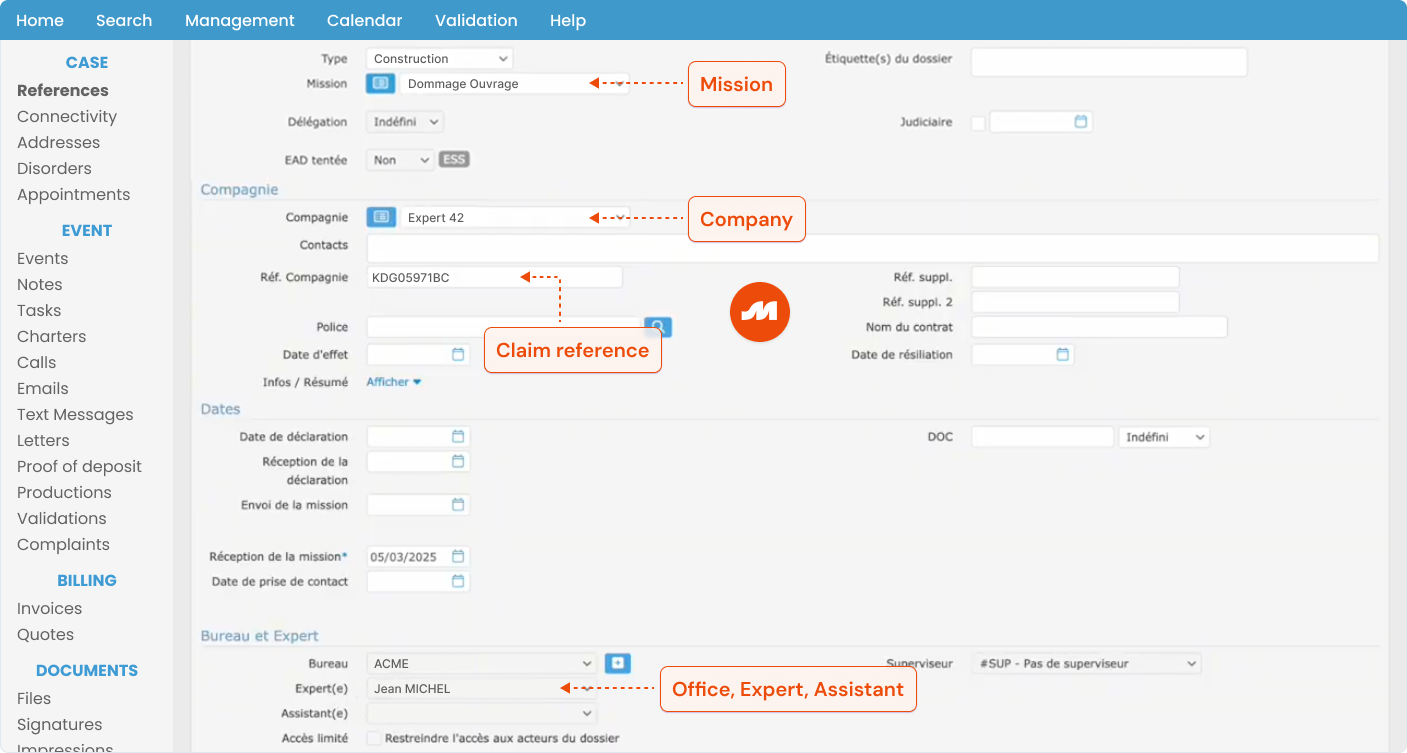
Task: Open the Home menu
Action: pyautogui.click(x=40, y=20)
